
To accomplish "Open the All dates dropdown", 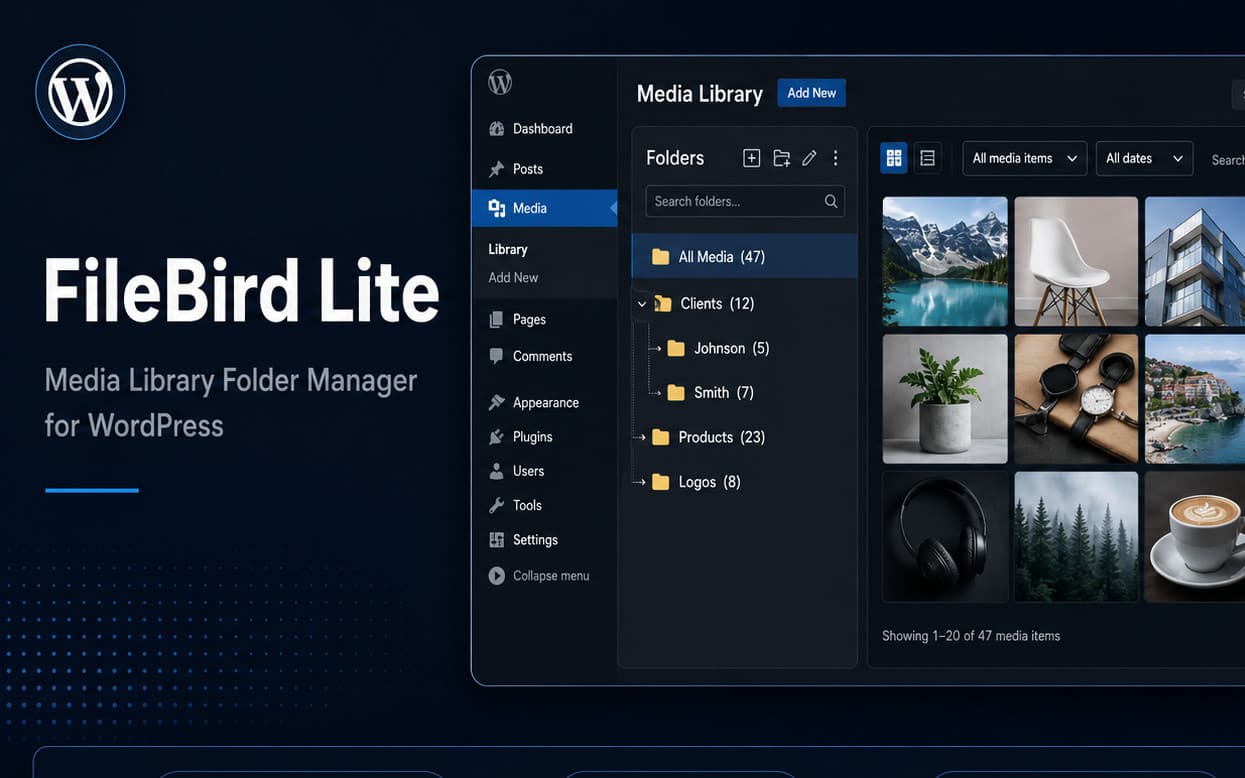I will point(1144,158).
